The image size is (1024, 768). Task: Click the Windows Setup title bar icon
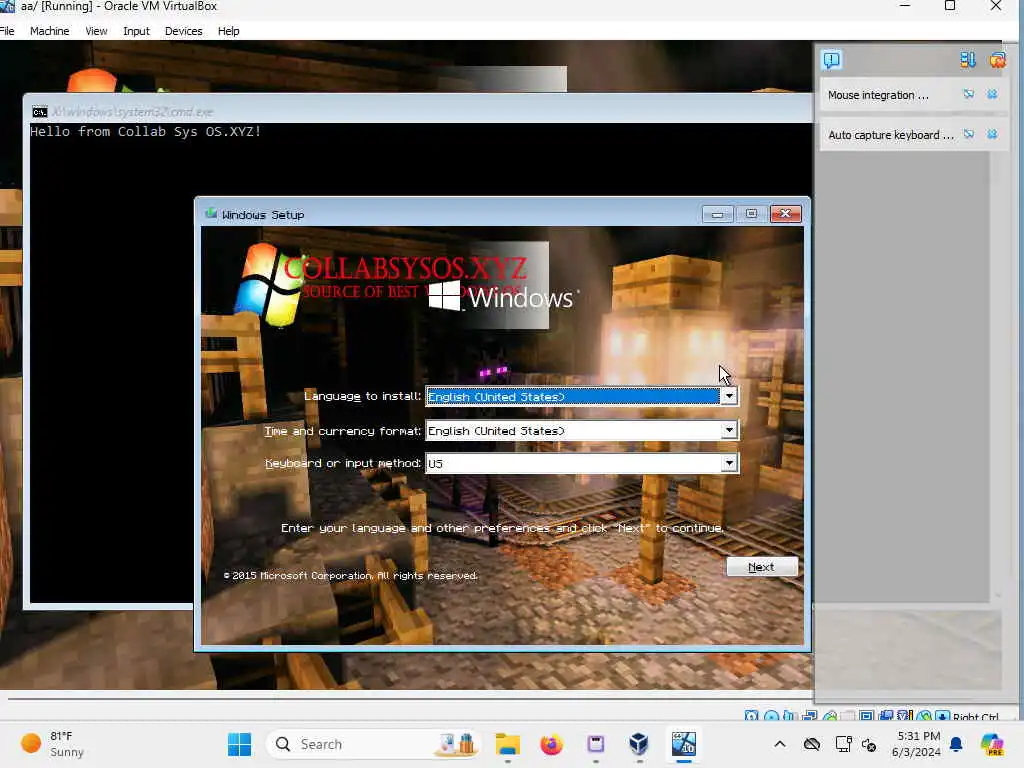pyautogui.click(x=211, y=214)
